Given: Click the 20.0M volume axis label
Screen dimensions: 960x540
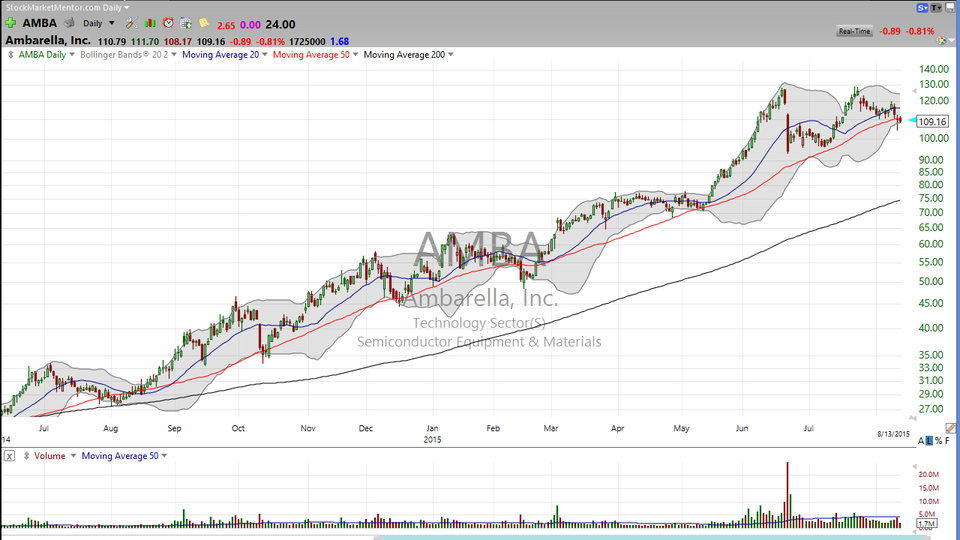Looking at the screenshot, I should 929,474.
